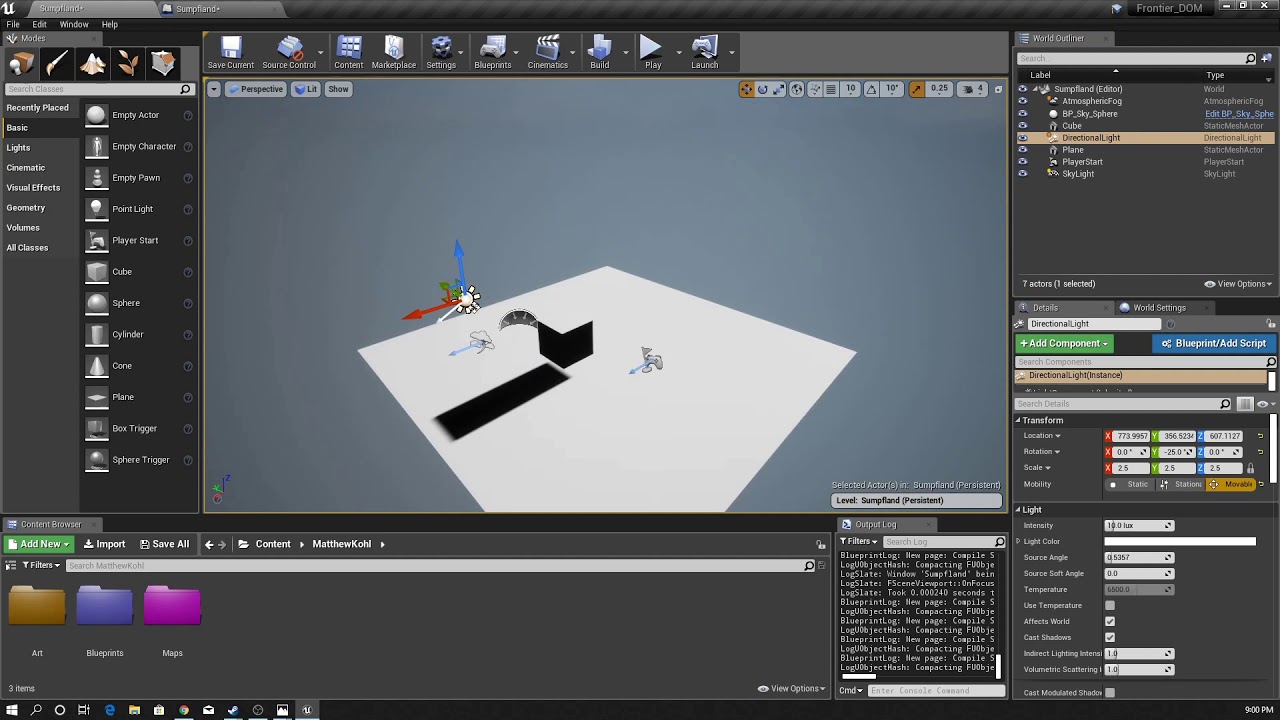
Task: Click the Point Light class icon
Action: pyautogui.click(x=96, y=209)
